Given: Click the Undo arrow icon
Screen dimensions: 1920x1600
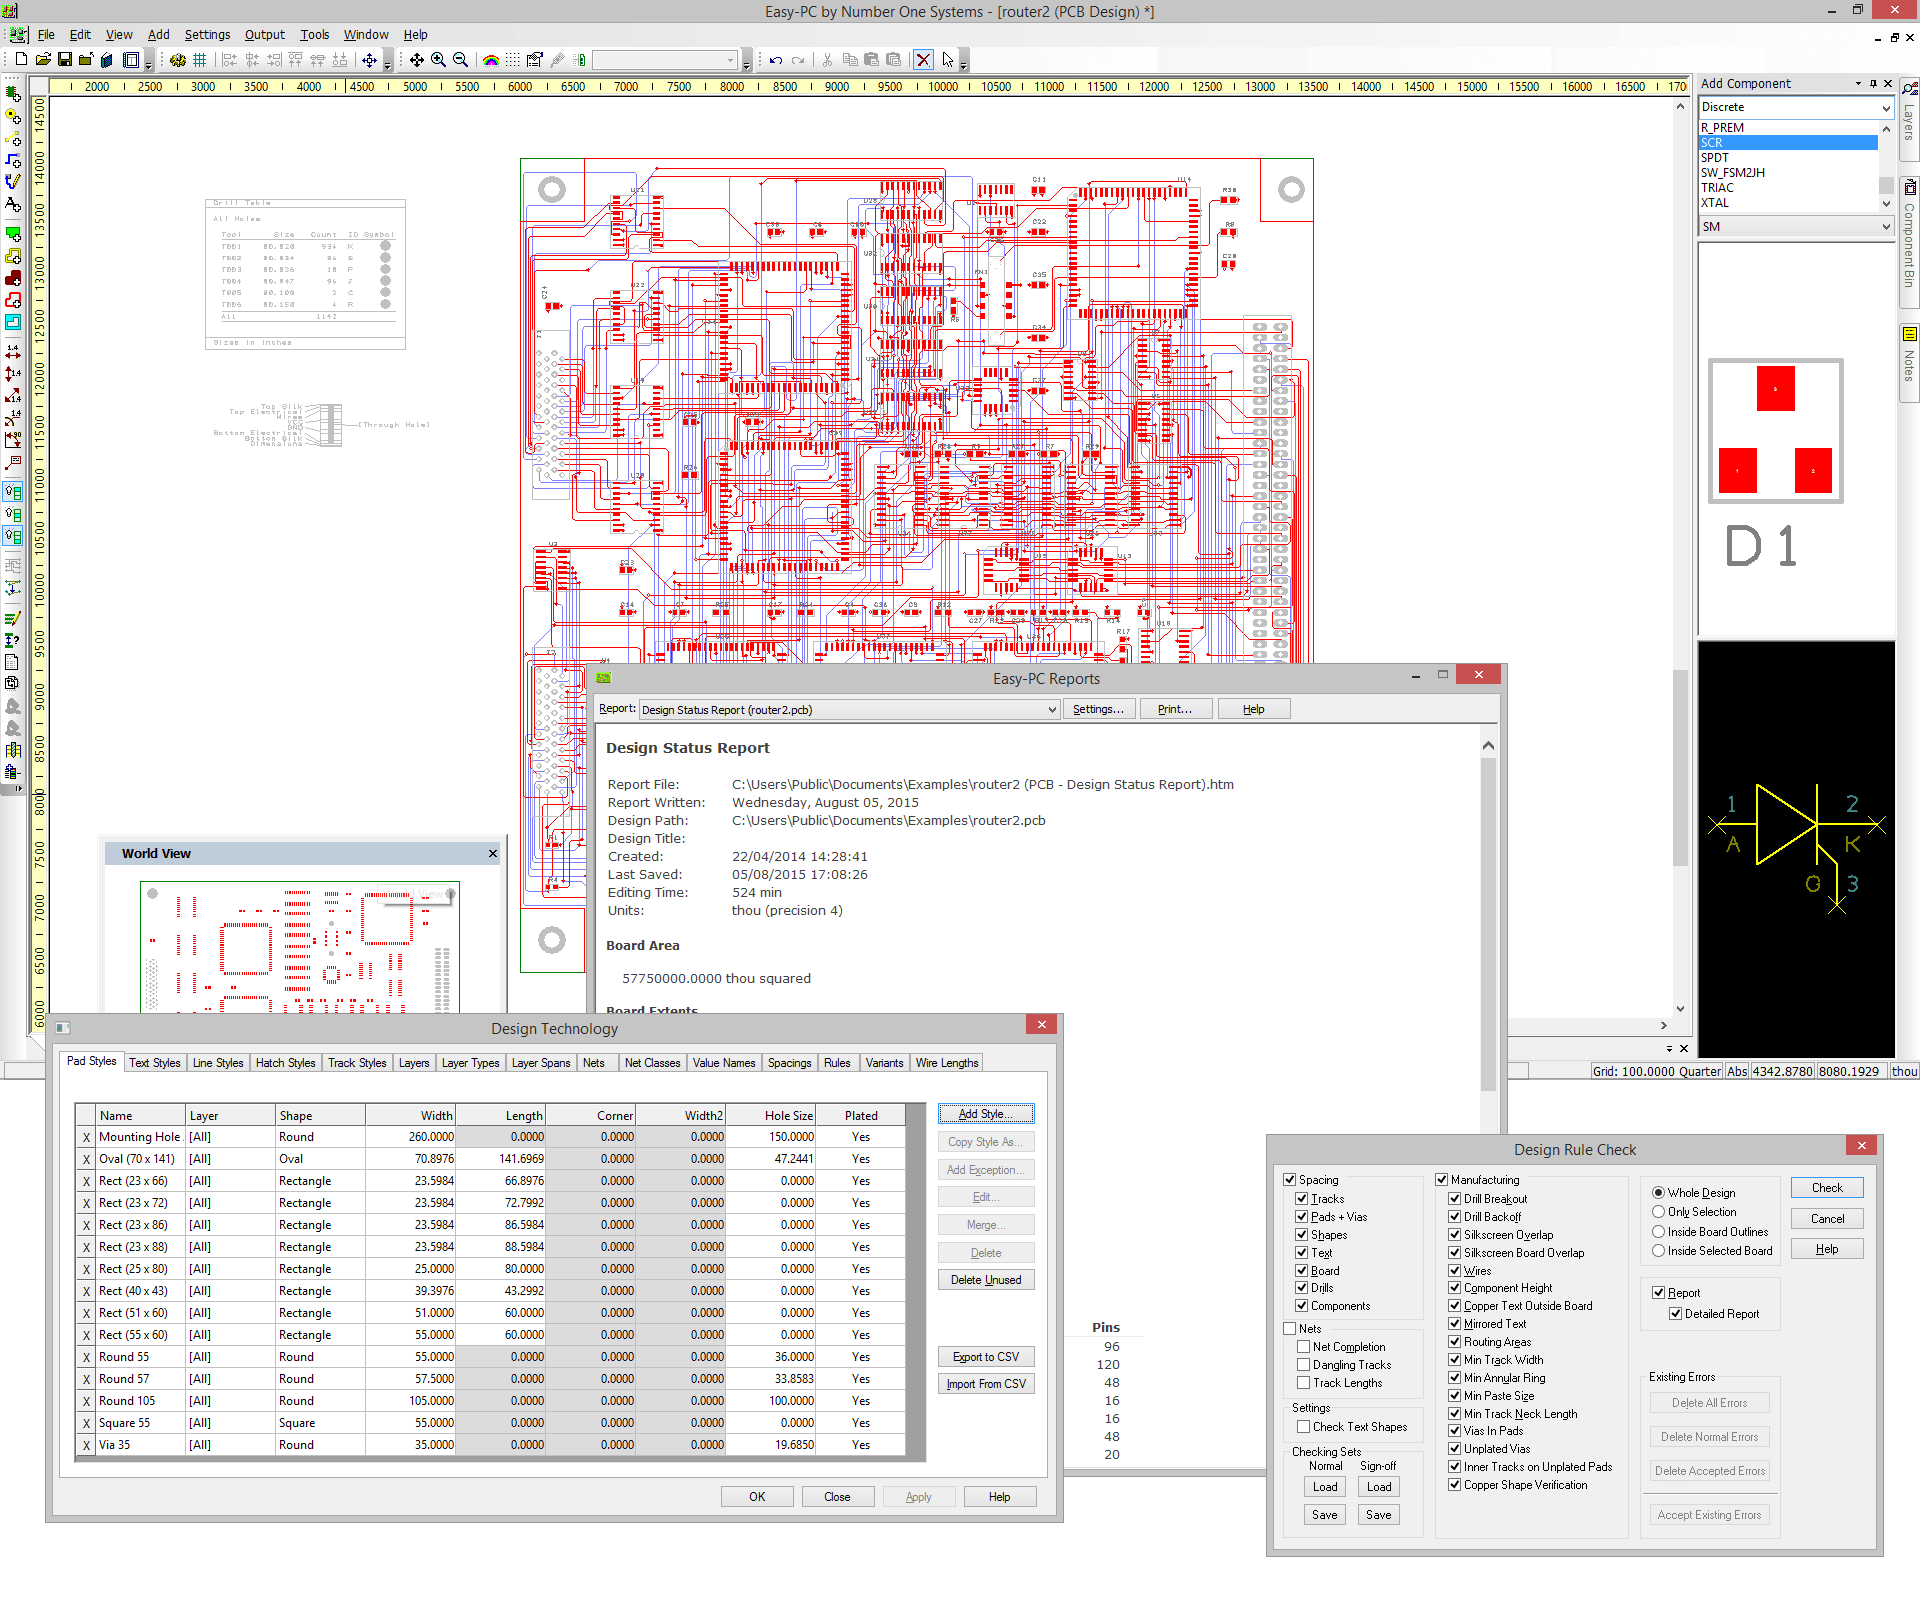Looking at the screenshot, I should (x=776, y=60).
